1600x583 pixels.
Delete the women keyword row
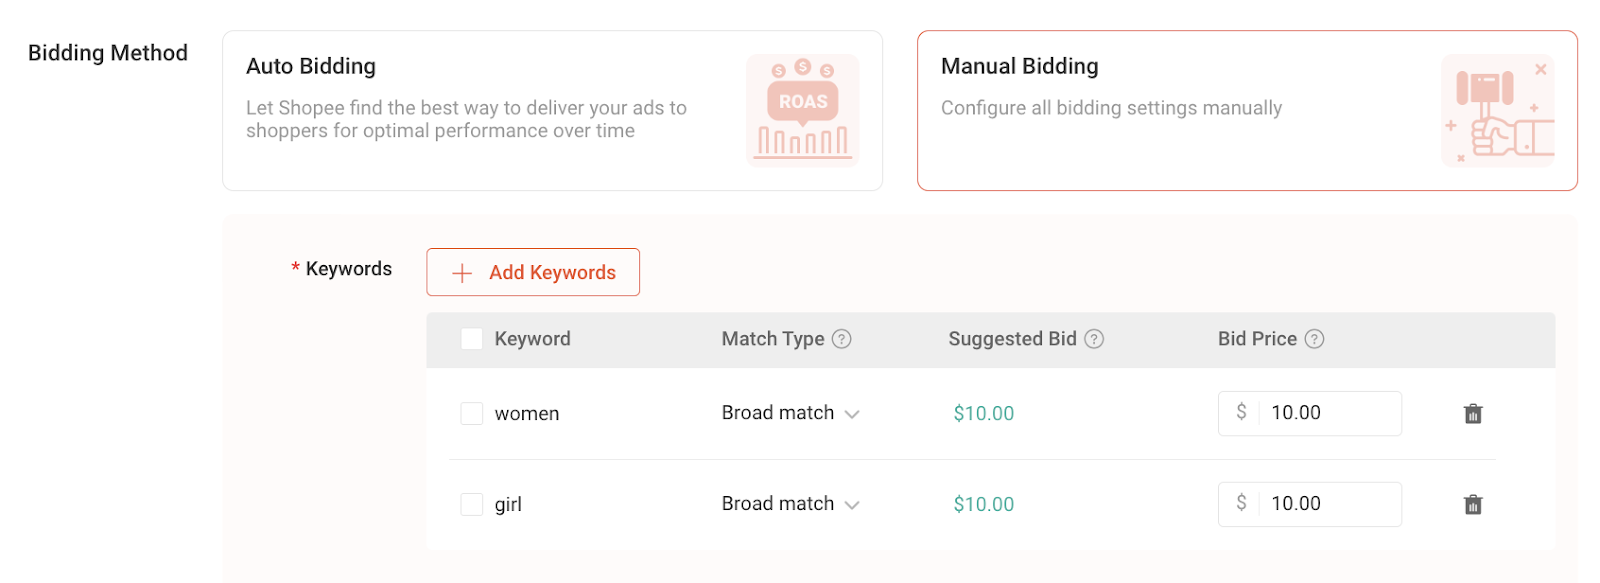click(1473, 414)
